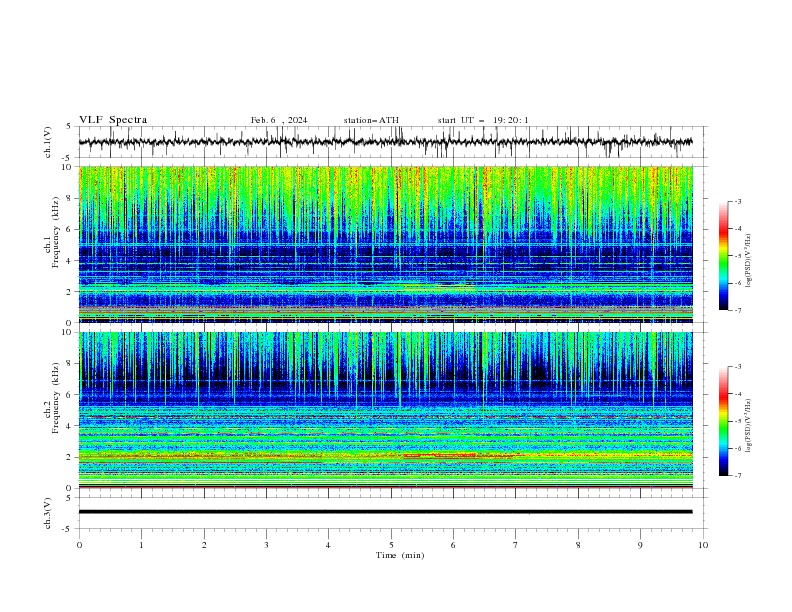Image resolution: width=792 pixels, height=612 pixels.
Task: Select the ch.2 colorbar "log(PSD)(V²/Hz)" label
Action: click(748, 425)
